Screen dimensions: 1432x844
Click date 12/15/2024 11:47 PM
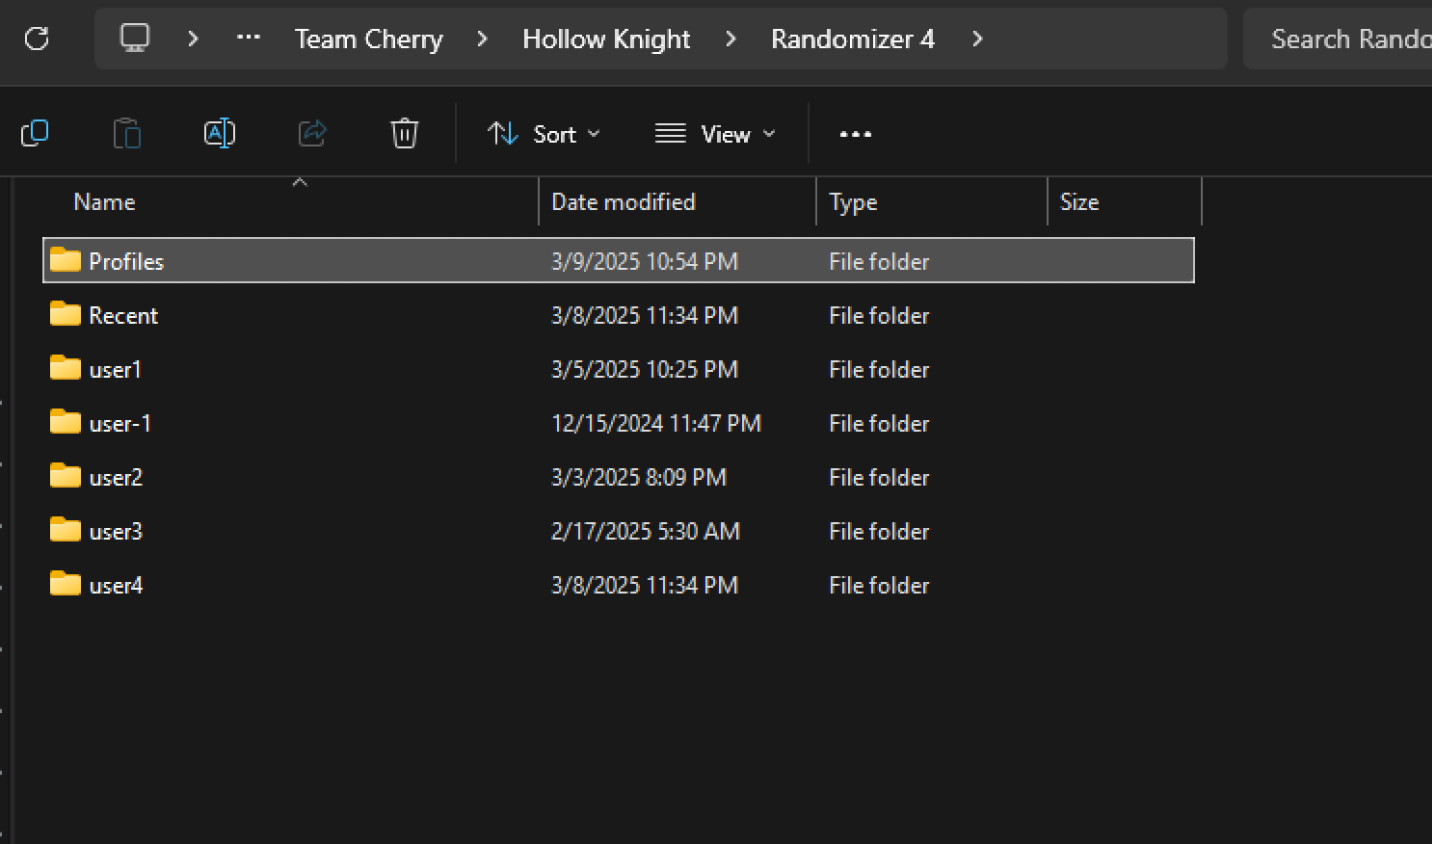656,423
